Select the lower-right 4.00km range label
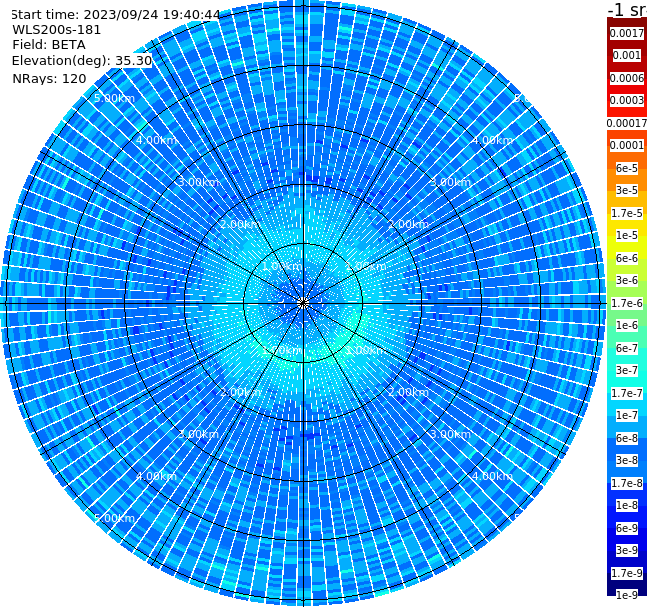The height and width of the screenshot is (607, 647). [492, 476]
